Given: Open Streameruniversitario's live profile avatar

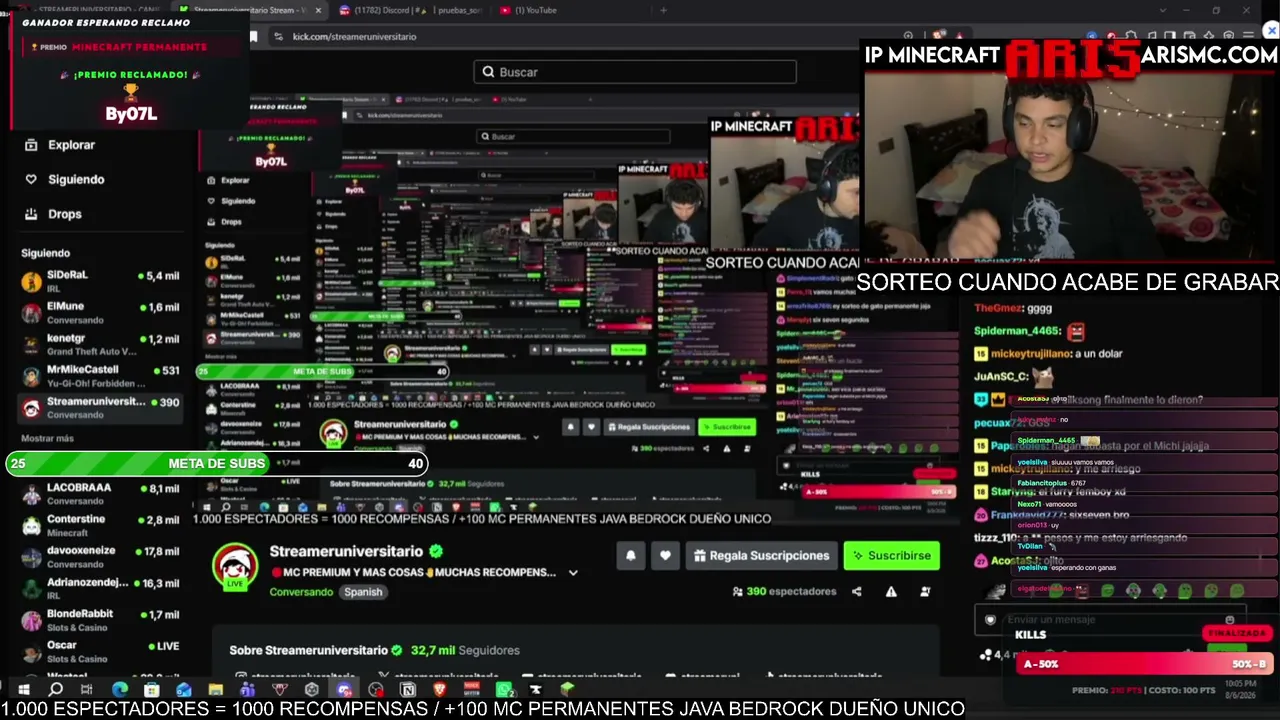Looking at the screenshot, I should pyautogui.click(x=236, y=566).
